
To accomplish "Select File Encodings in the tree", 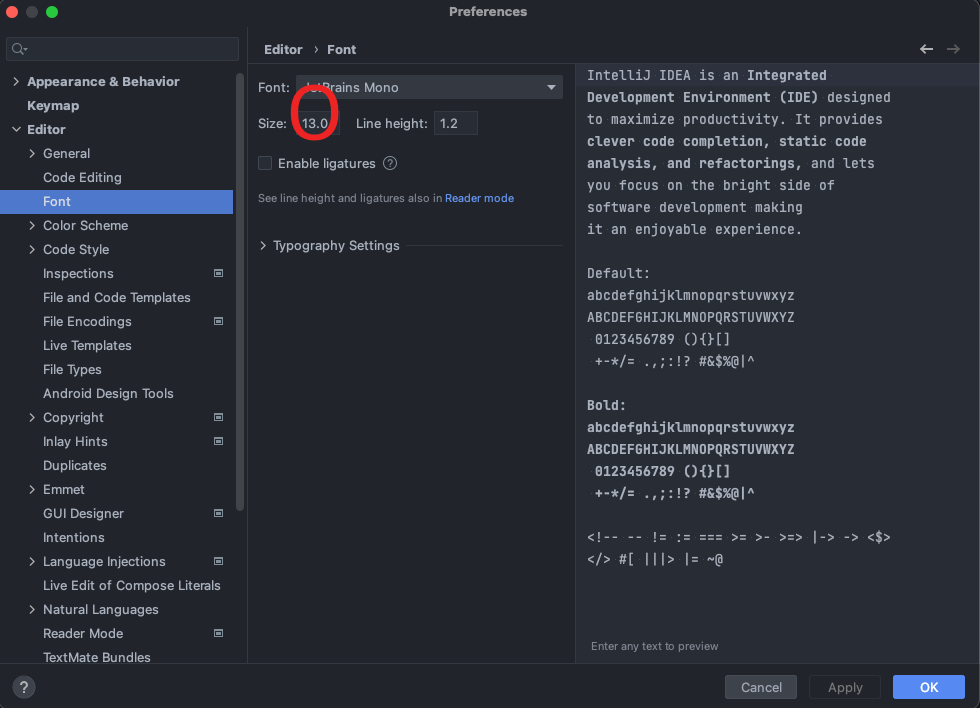I will (88, 321).
